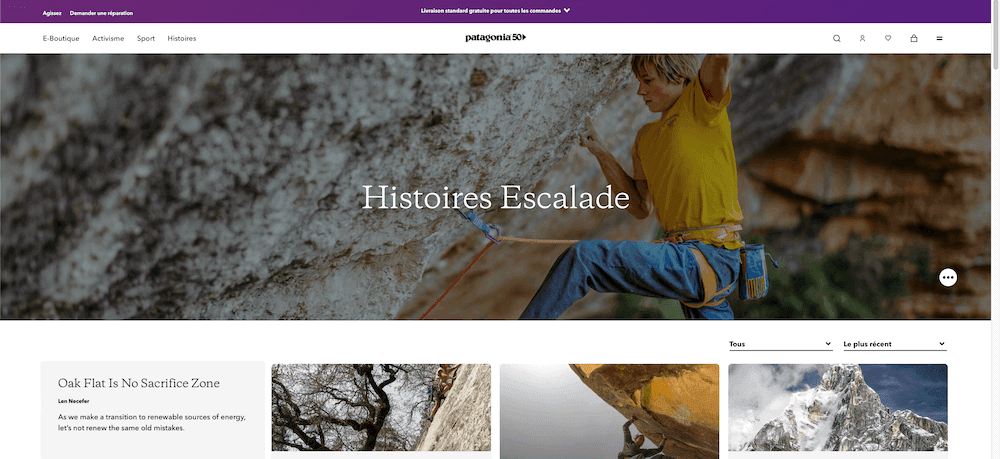
Task: Open the Sport menu
Action: pyautogui.click(x=145, y=38)
